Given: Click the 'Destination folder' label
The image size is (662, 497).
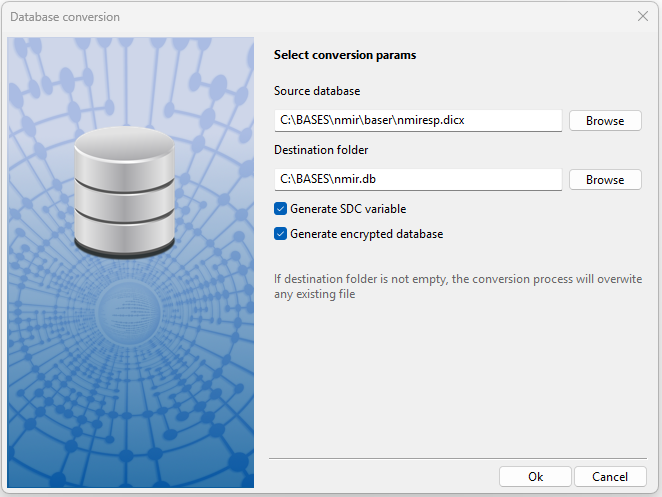Looking at the screenshot, I should click(321, 150).
